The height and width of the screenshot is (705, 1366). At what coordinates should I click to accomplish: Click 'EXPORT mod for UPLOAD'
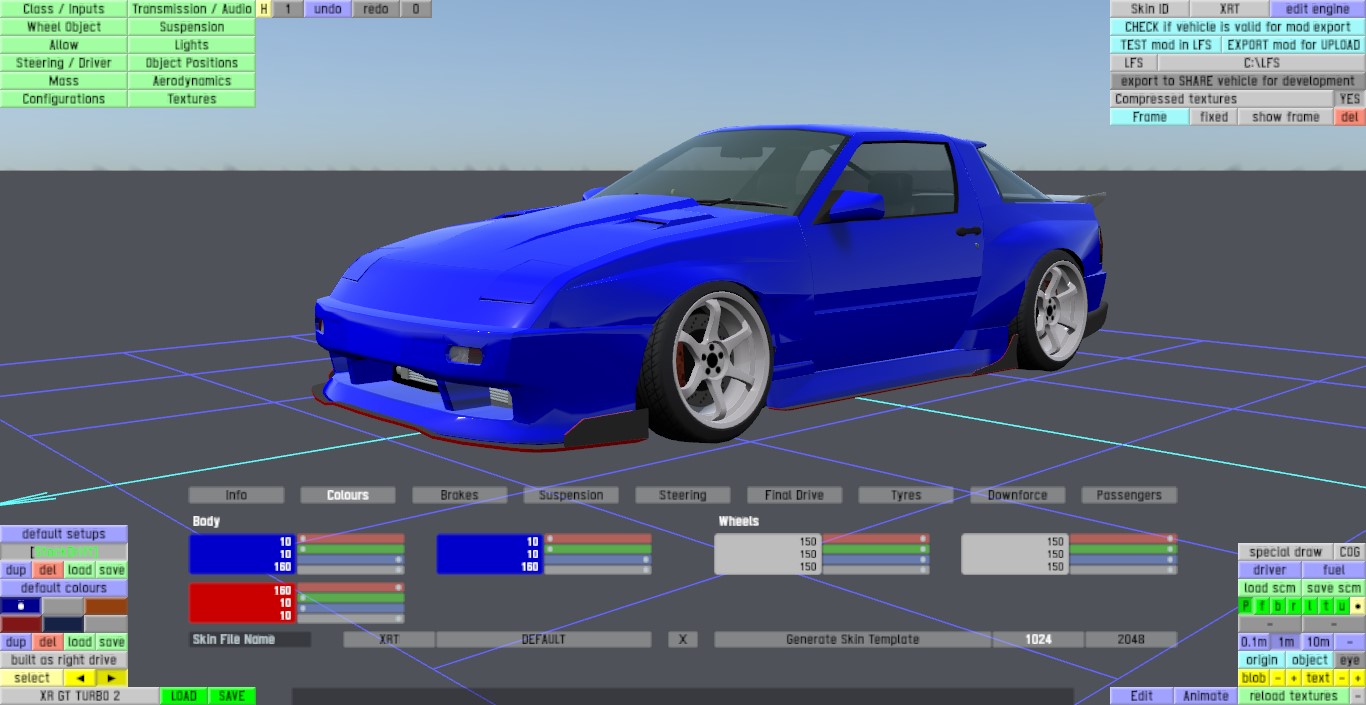1294,45
